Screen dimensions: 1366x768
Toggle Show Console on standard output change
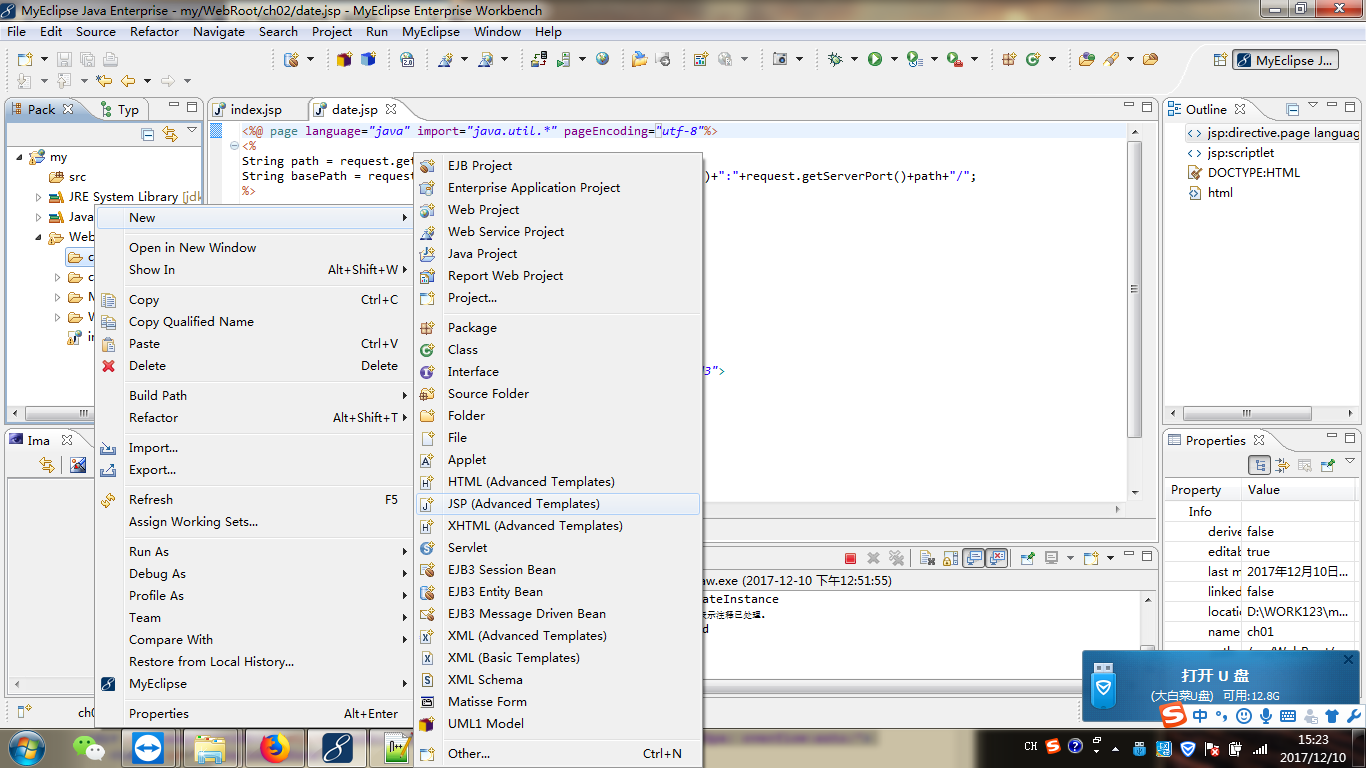[x=973, y=558]
